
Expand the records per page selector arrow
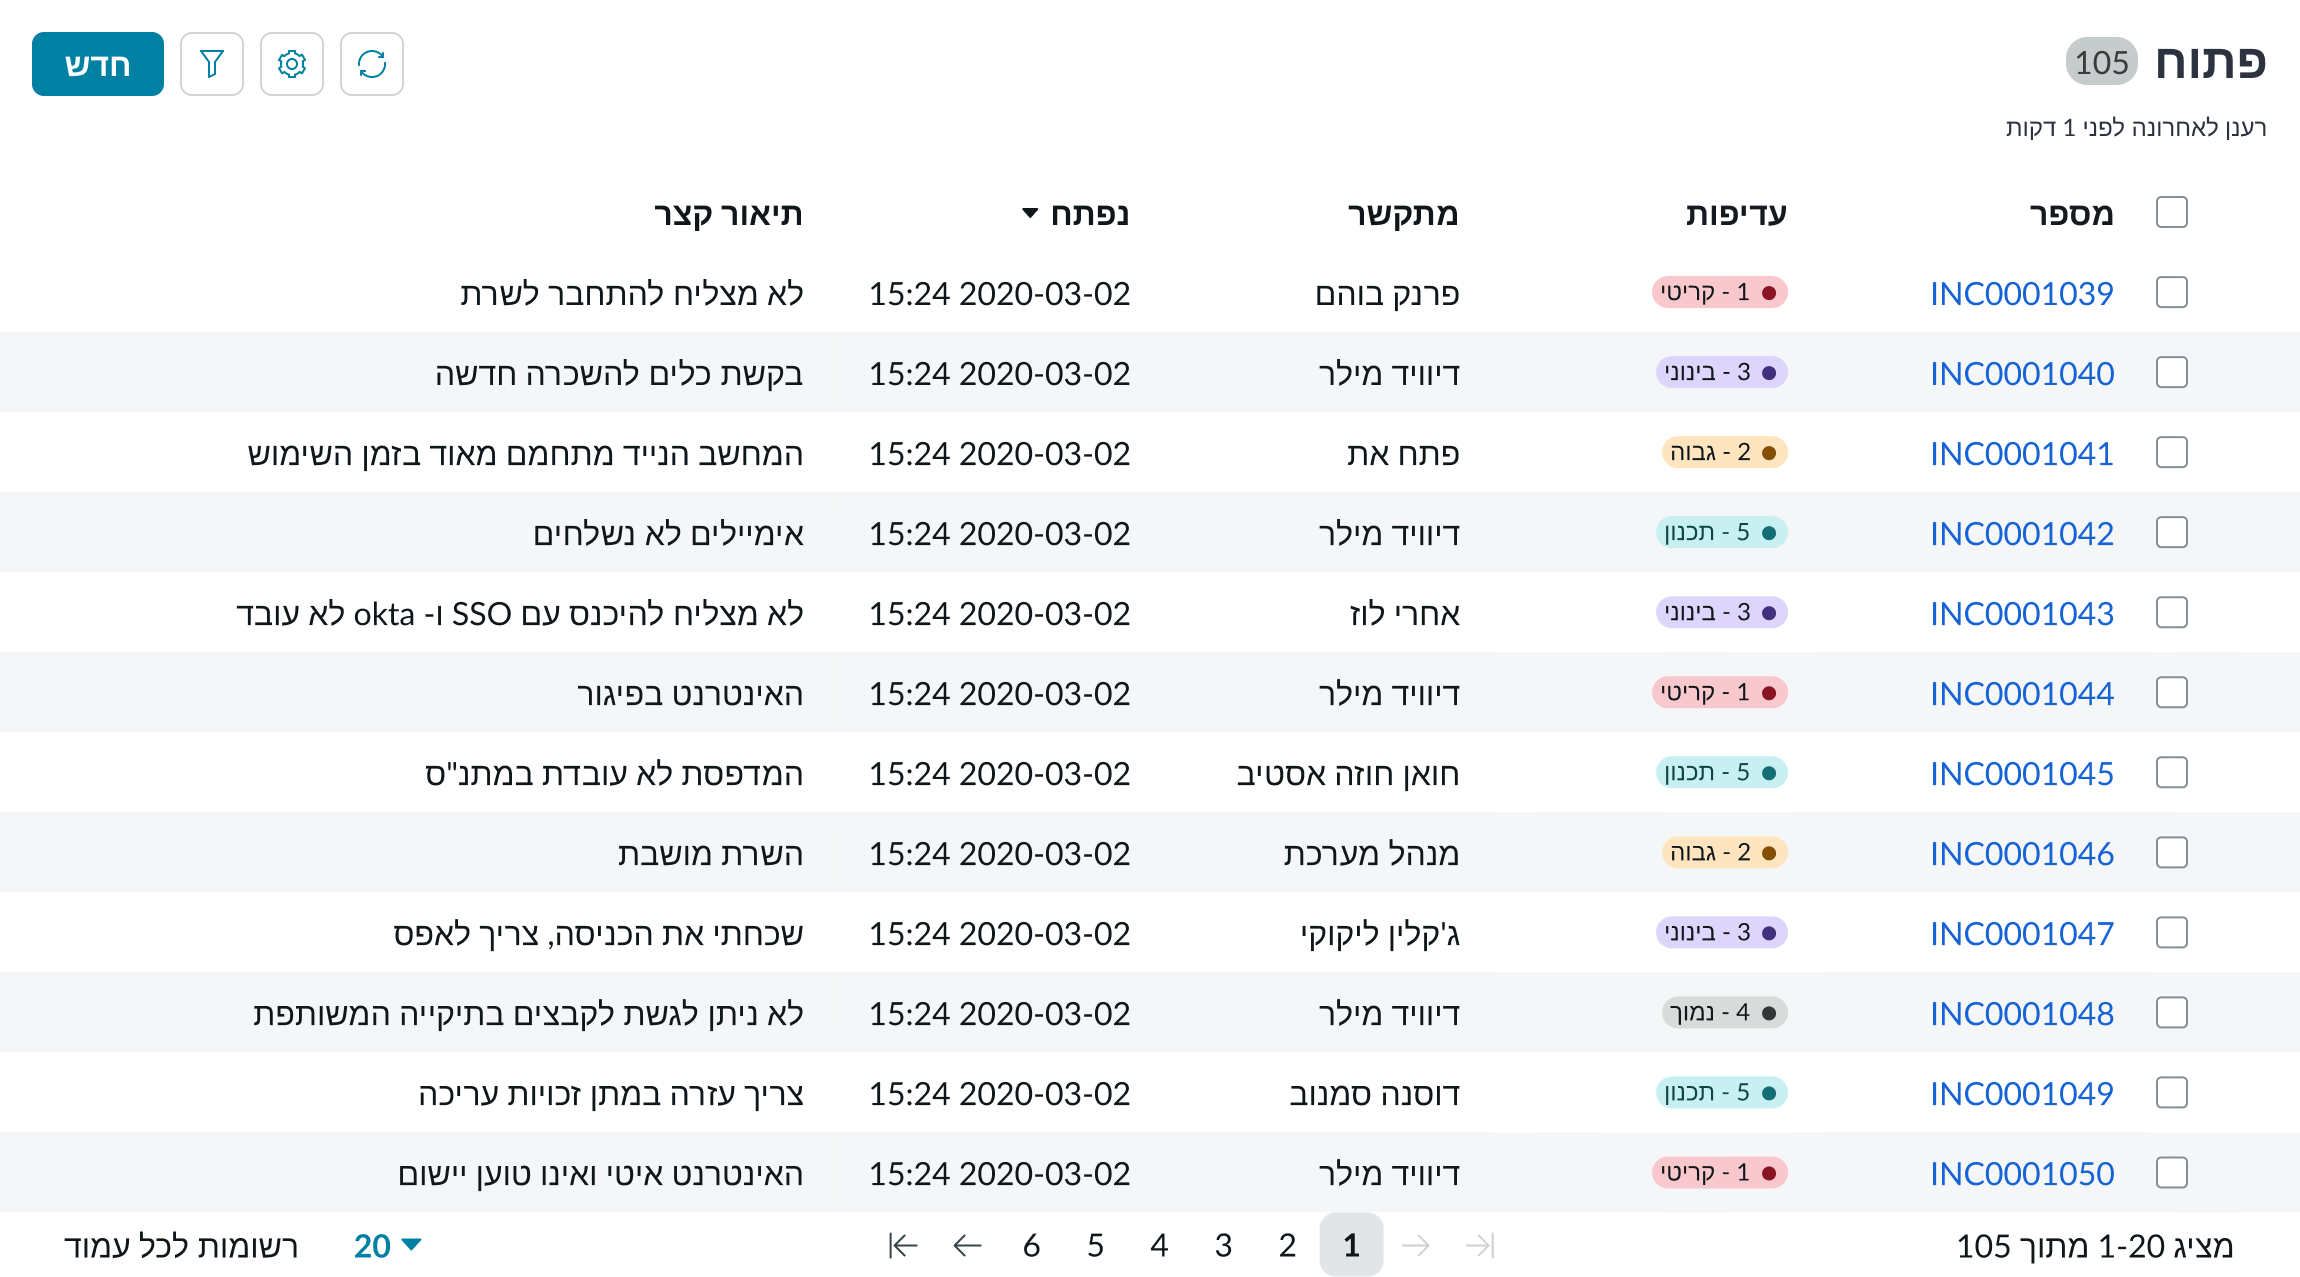click(x=410, y=1246)
